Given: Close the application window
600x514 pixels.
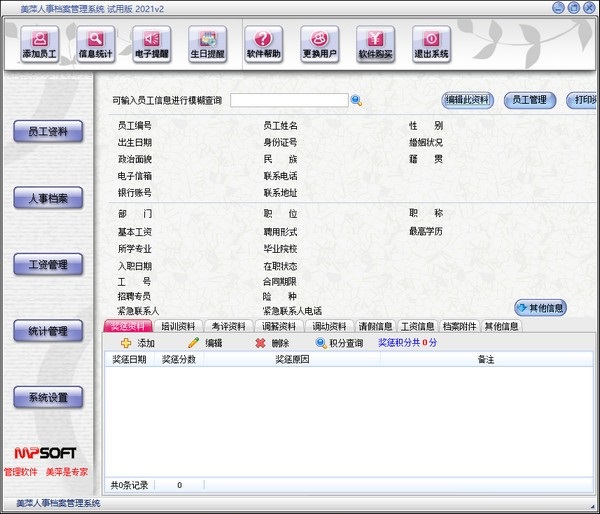Looking at the screenshot, I should [x=589, y=8].
